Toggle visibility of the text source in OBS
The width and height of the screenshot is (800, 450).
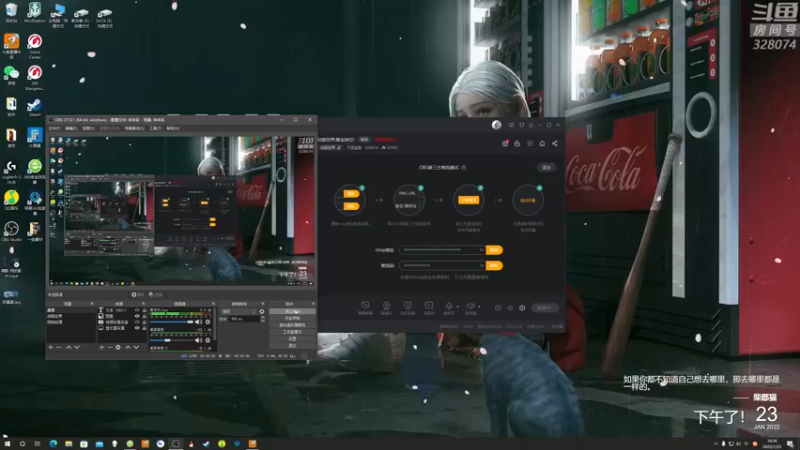137,310
